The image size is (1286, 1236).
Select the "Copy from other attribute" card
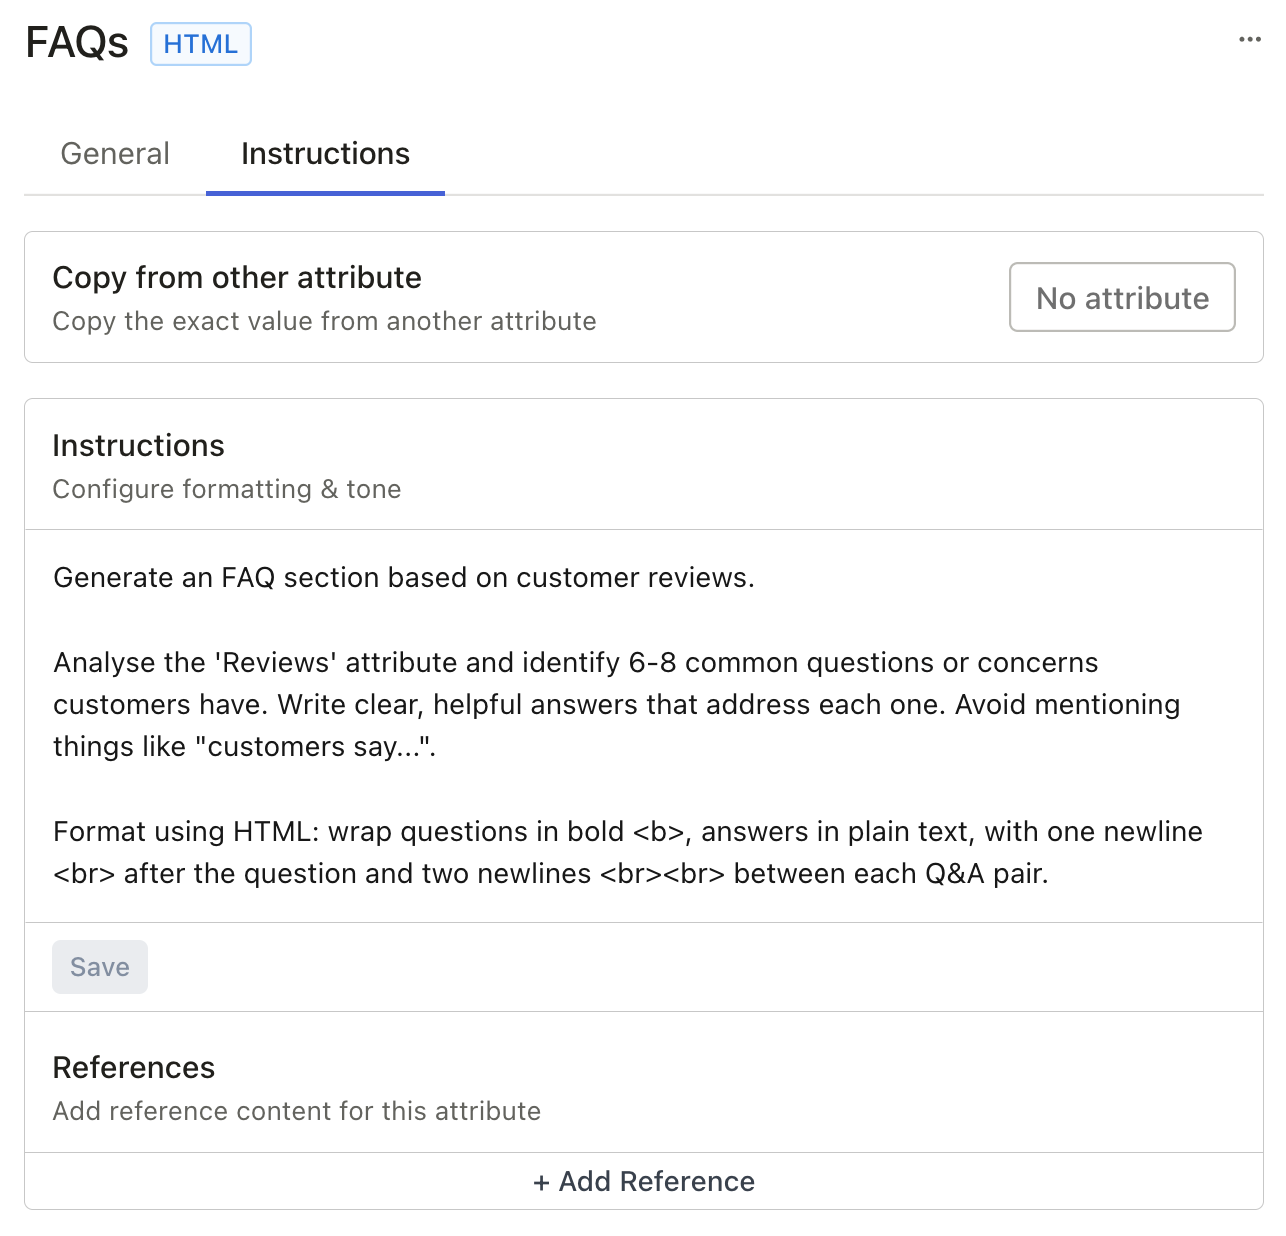point(237,278)
